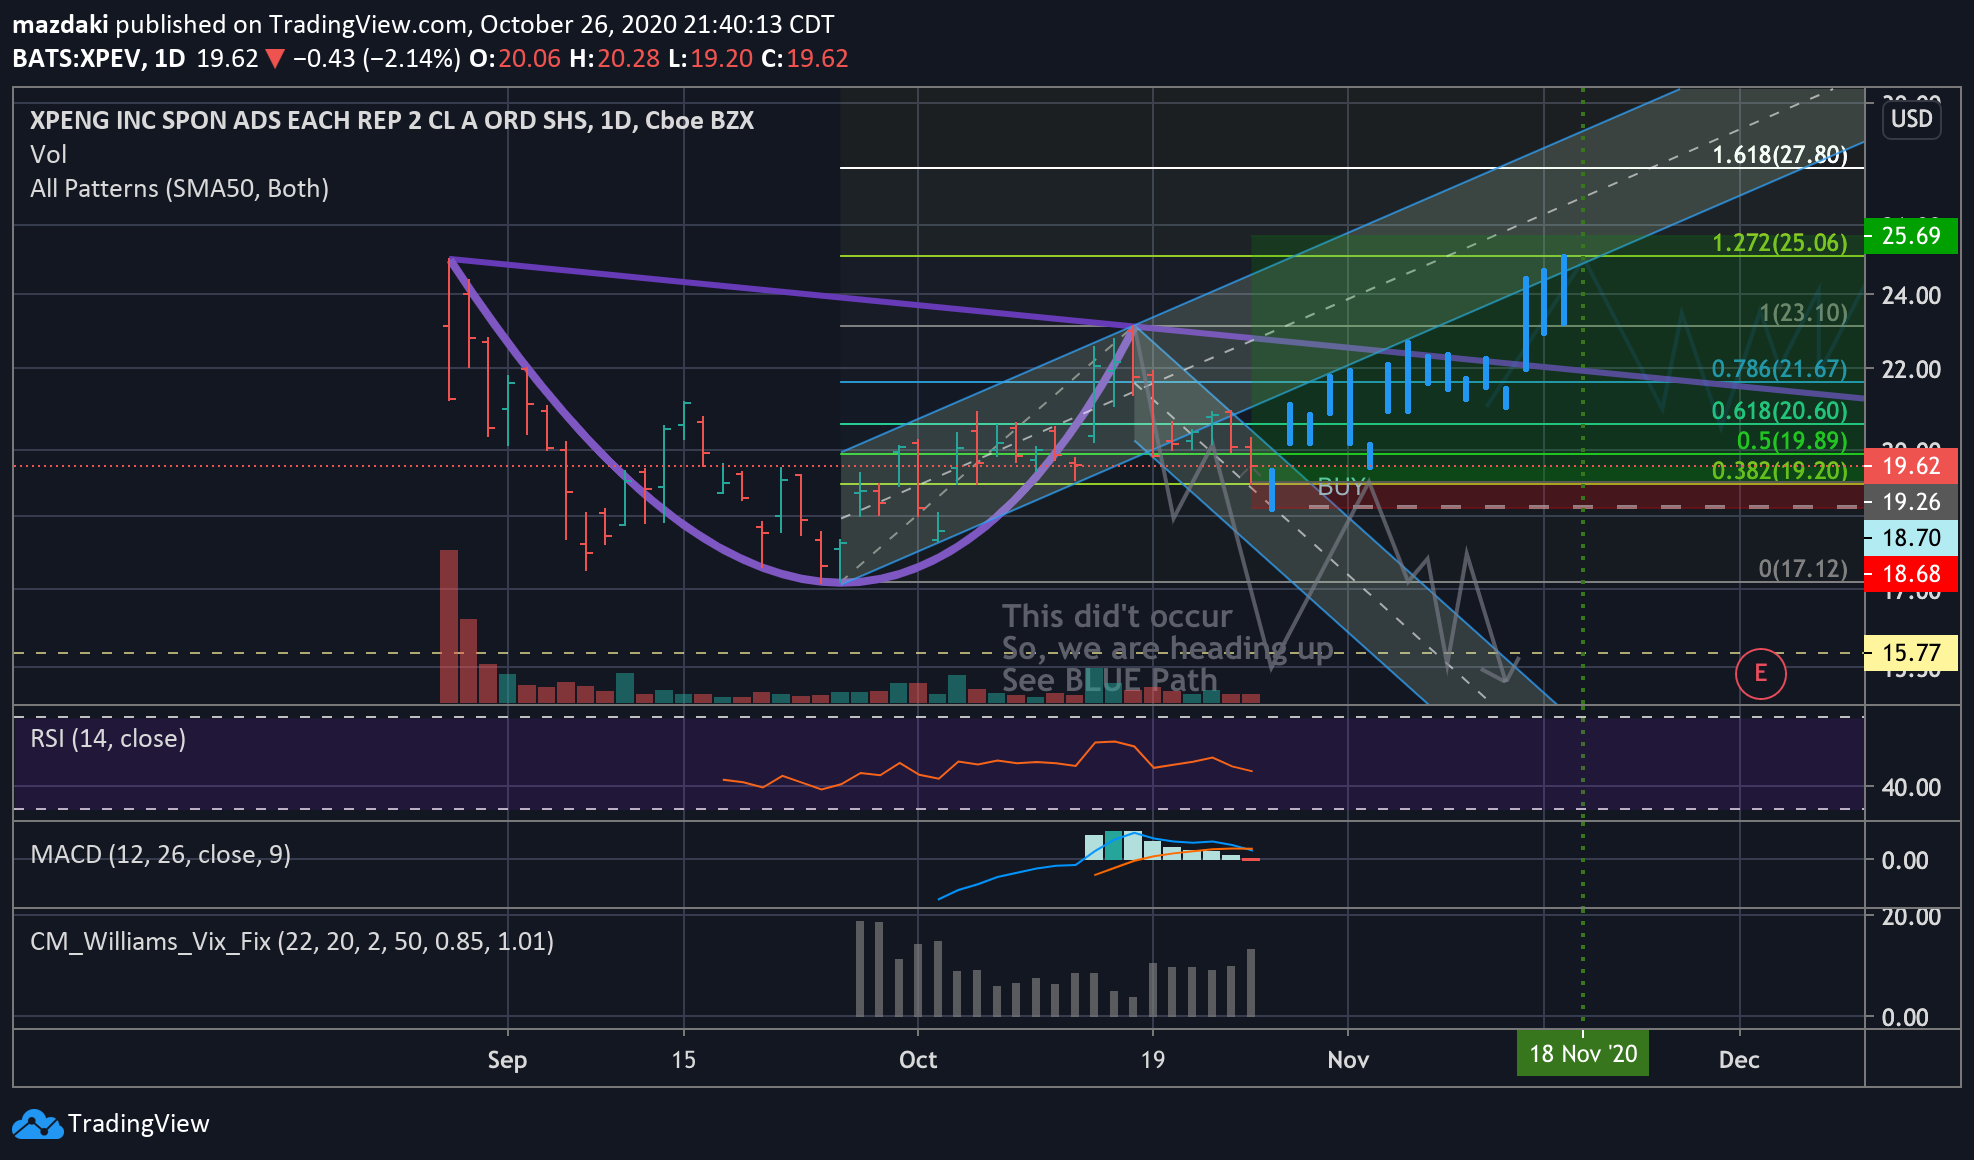Select the 0.382(19.20) Fibonacci level label
The height and width of the screenshot is (1160, 1974).
(x=1780, y=471)
